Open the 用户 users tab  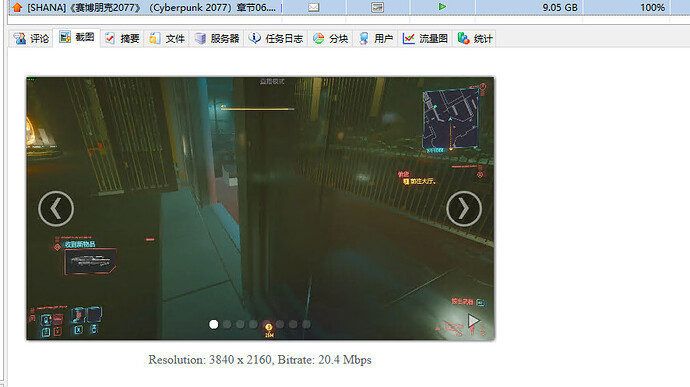pyautogui.click(x=375, y=38)
